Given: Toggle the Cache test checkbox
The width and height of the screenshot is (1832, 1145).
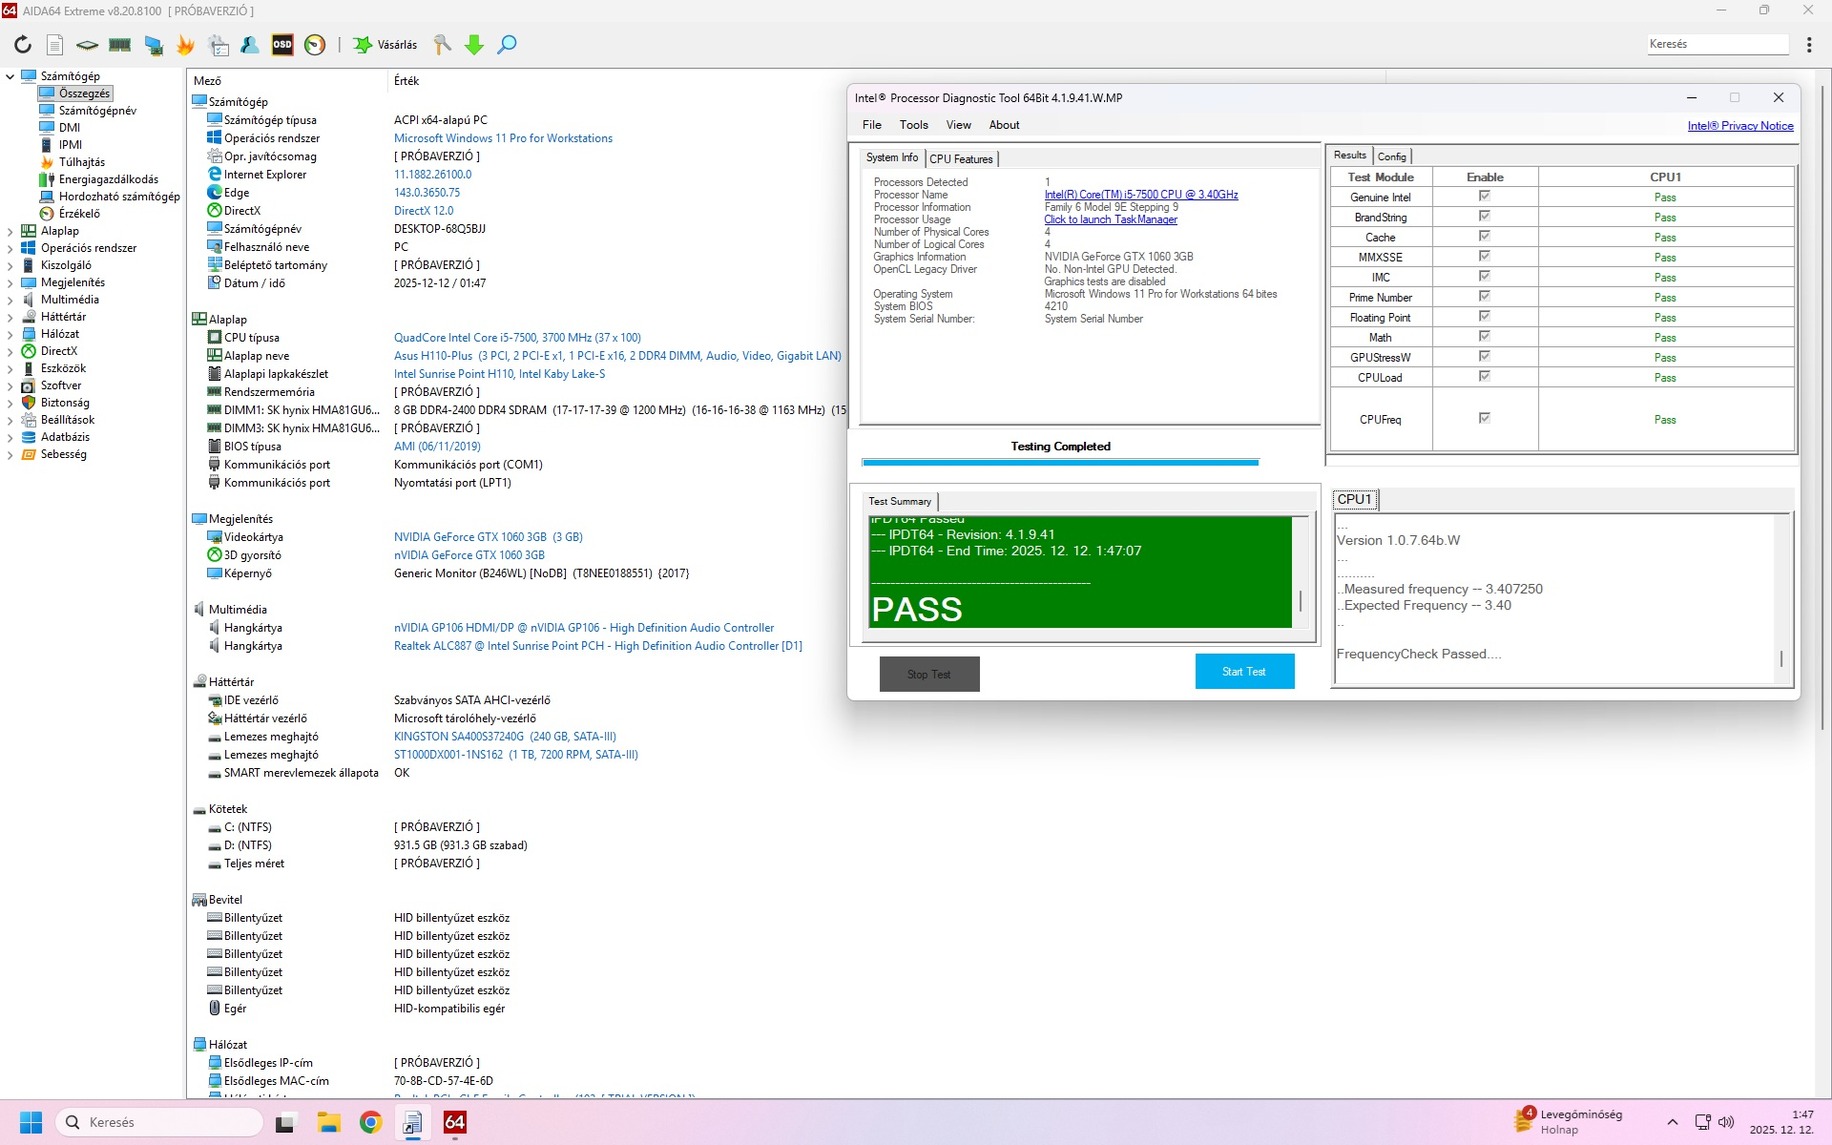Looking at the screenshot, I should 1484,236.
